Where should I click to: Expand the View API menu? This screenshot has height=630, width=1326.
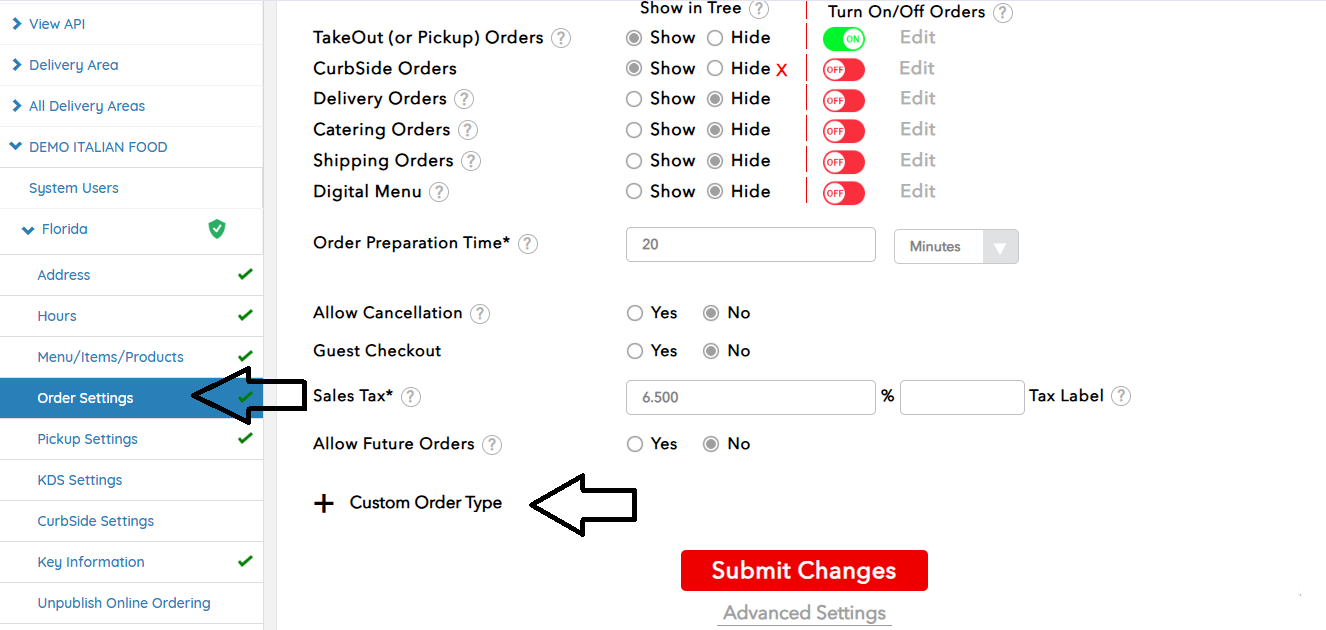tap(16, 24)
